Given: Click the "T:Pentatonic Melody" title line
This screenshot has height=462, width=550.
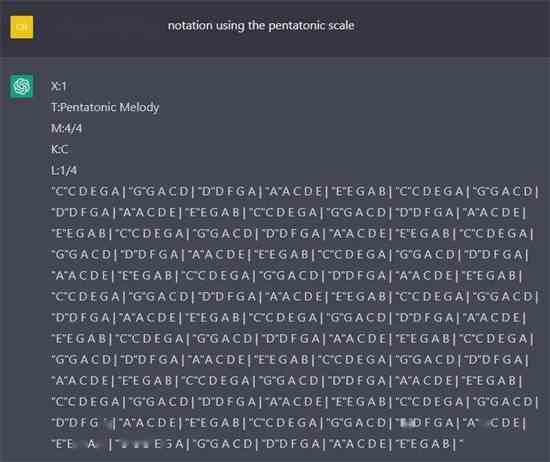Looking at the screenshot, I should point(105,107).
